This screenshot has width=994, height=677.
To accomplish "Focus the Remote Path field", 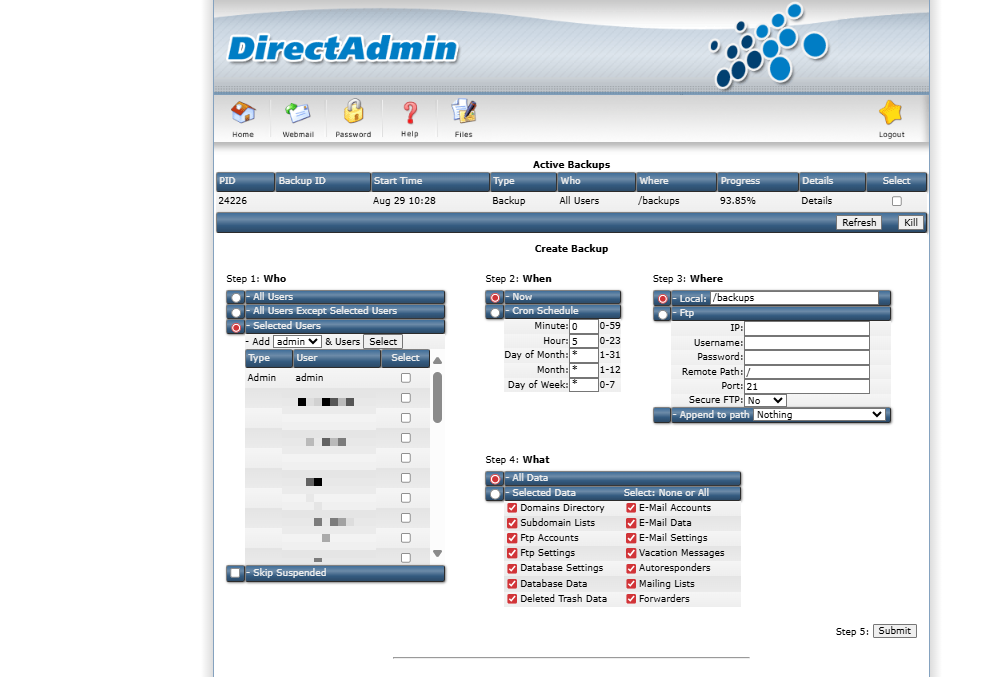I will [x=806, y=372].
